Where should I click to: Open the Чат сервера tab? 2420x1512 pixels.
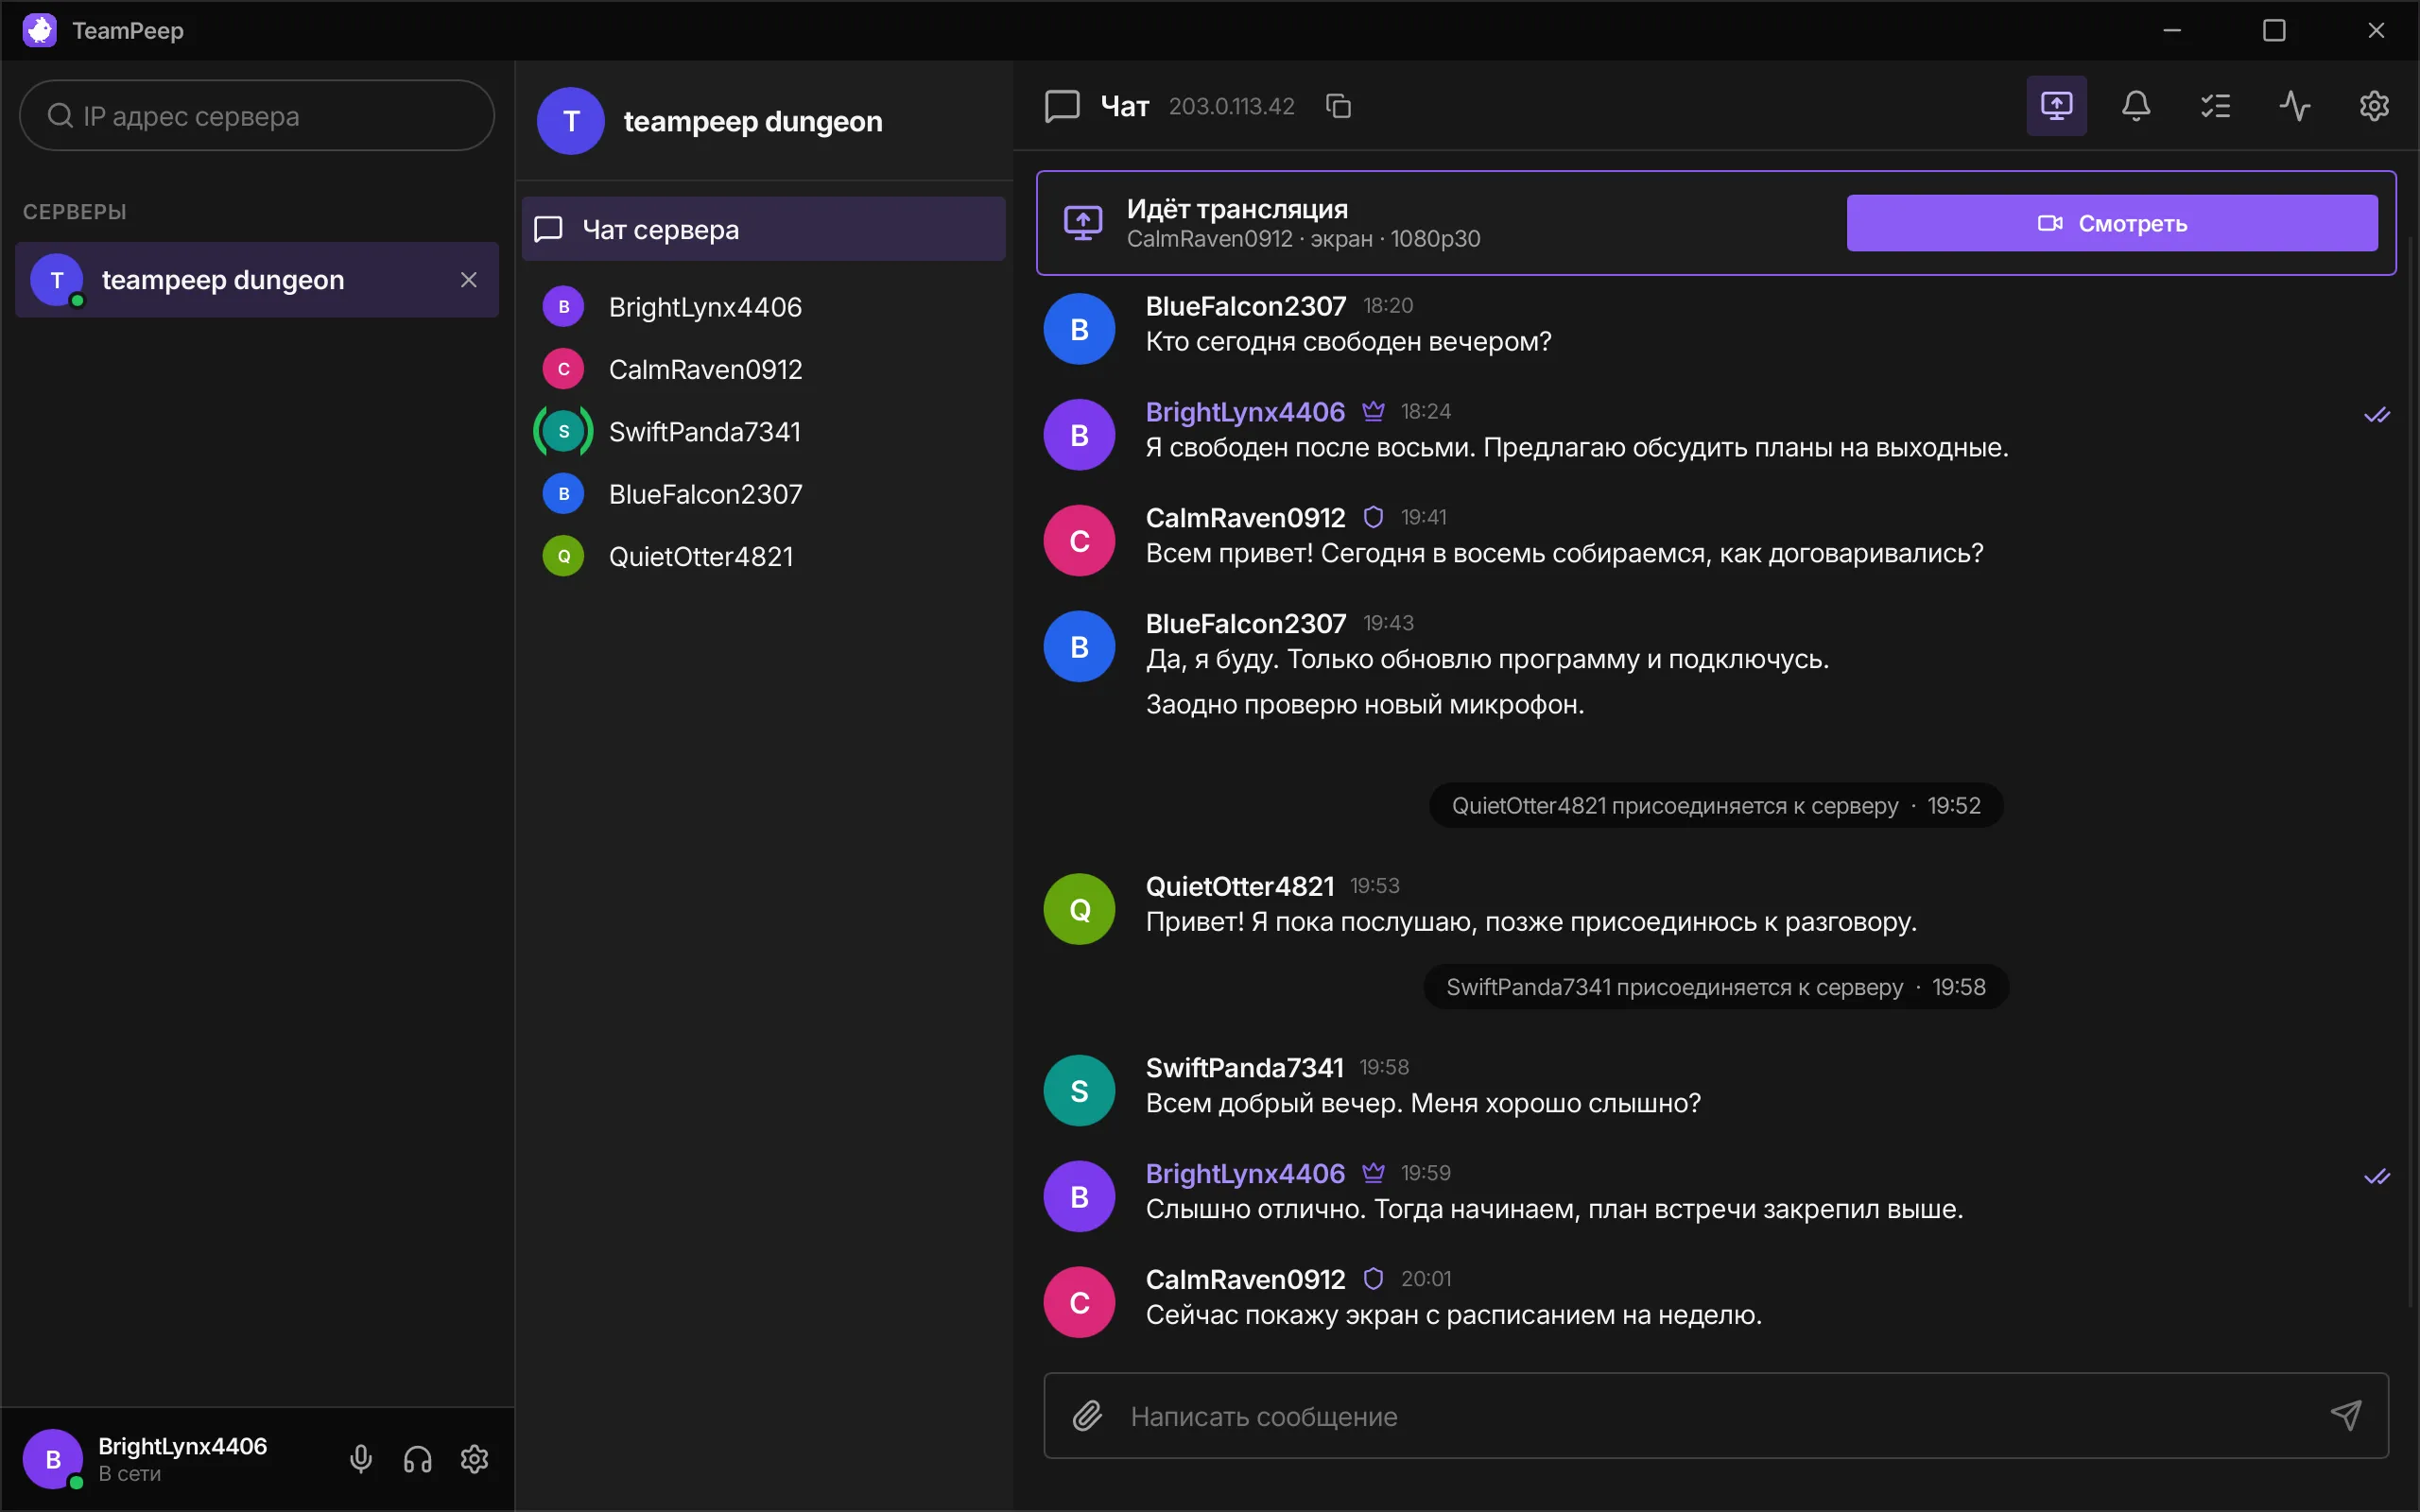tap(764, 229)
